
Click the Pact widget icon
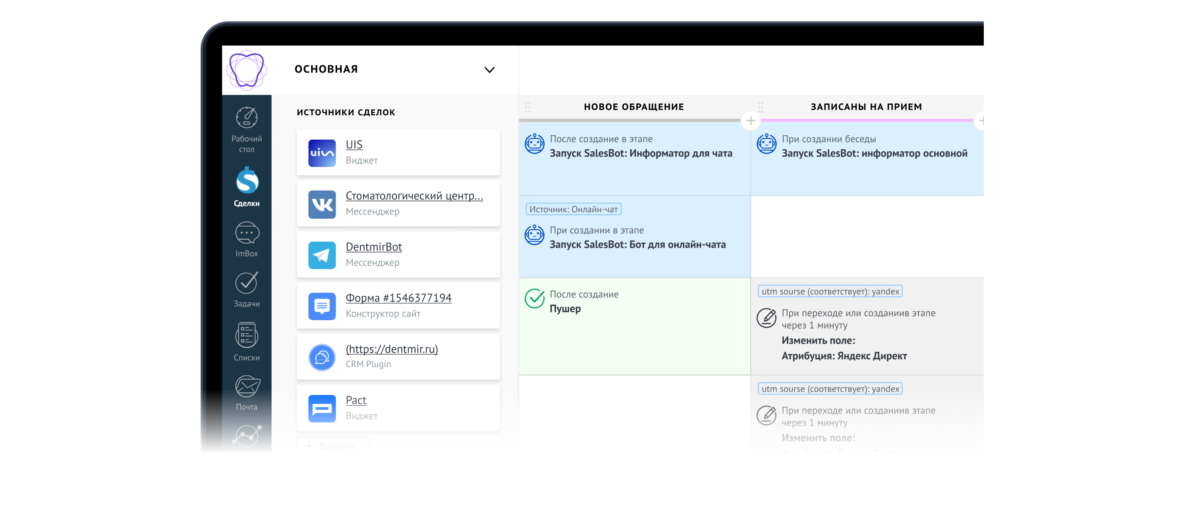pyautogui.click(x=322, y=408)
